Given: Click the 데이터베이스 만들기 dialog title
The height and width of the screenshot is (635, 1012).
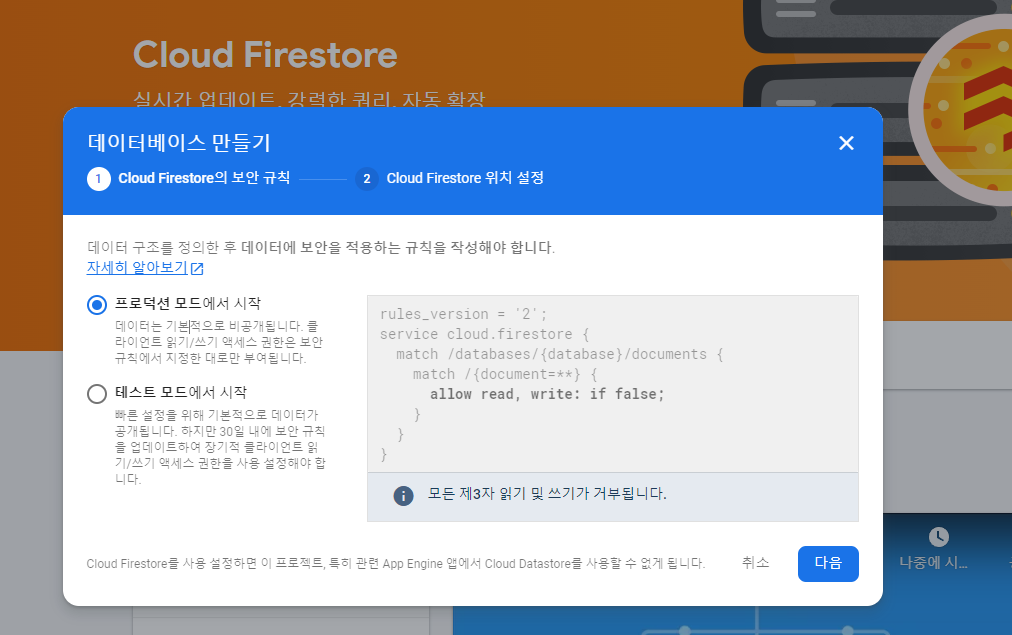Looking at the screenshot, I should point(179,143).
